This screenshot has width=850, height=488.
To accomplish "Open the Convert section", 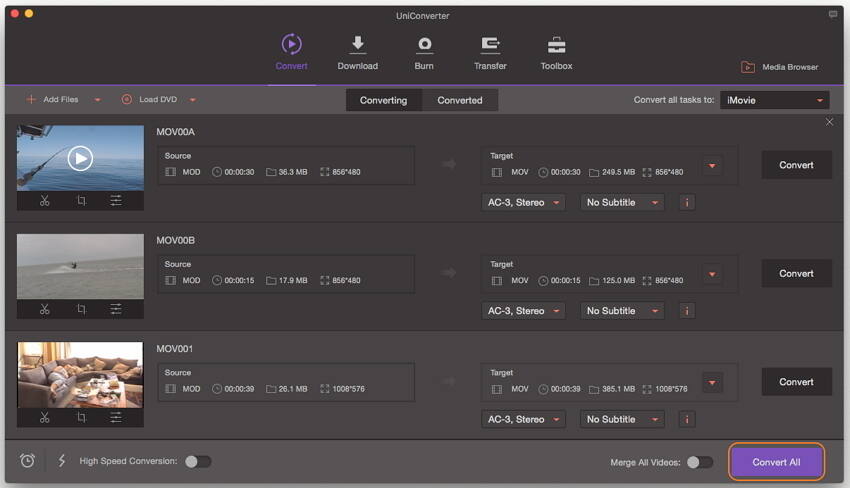I will [291, 52].
